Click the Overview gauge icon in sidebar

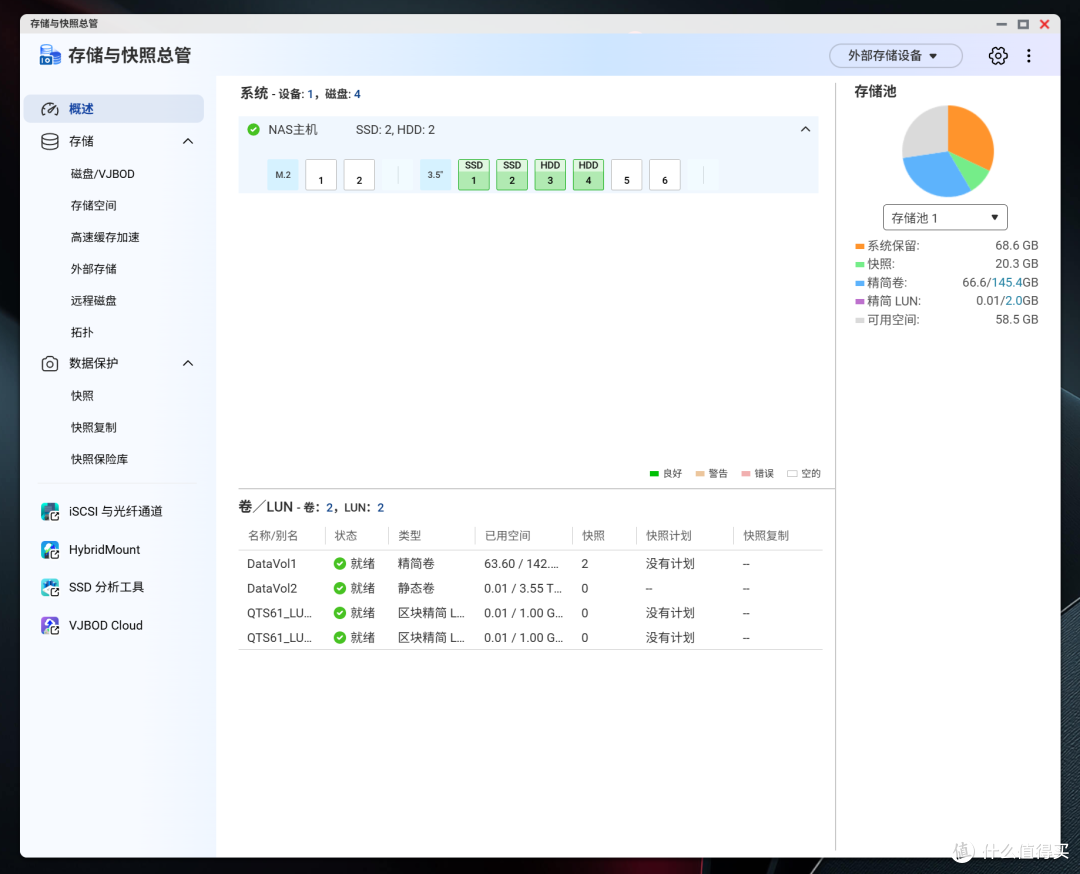(50, 109)
